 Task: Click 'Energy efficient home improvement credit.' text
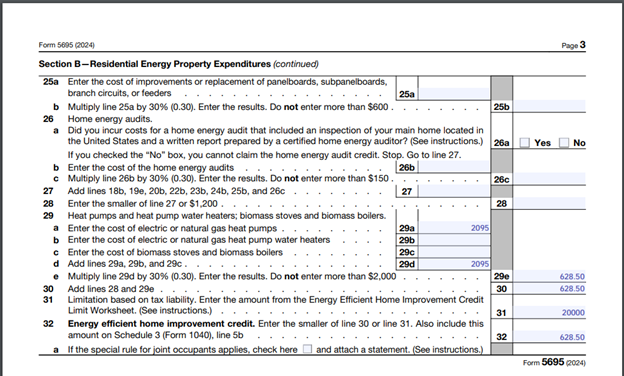click(162, 323)
